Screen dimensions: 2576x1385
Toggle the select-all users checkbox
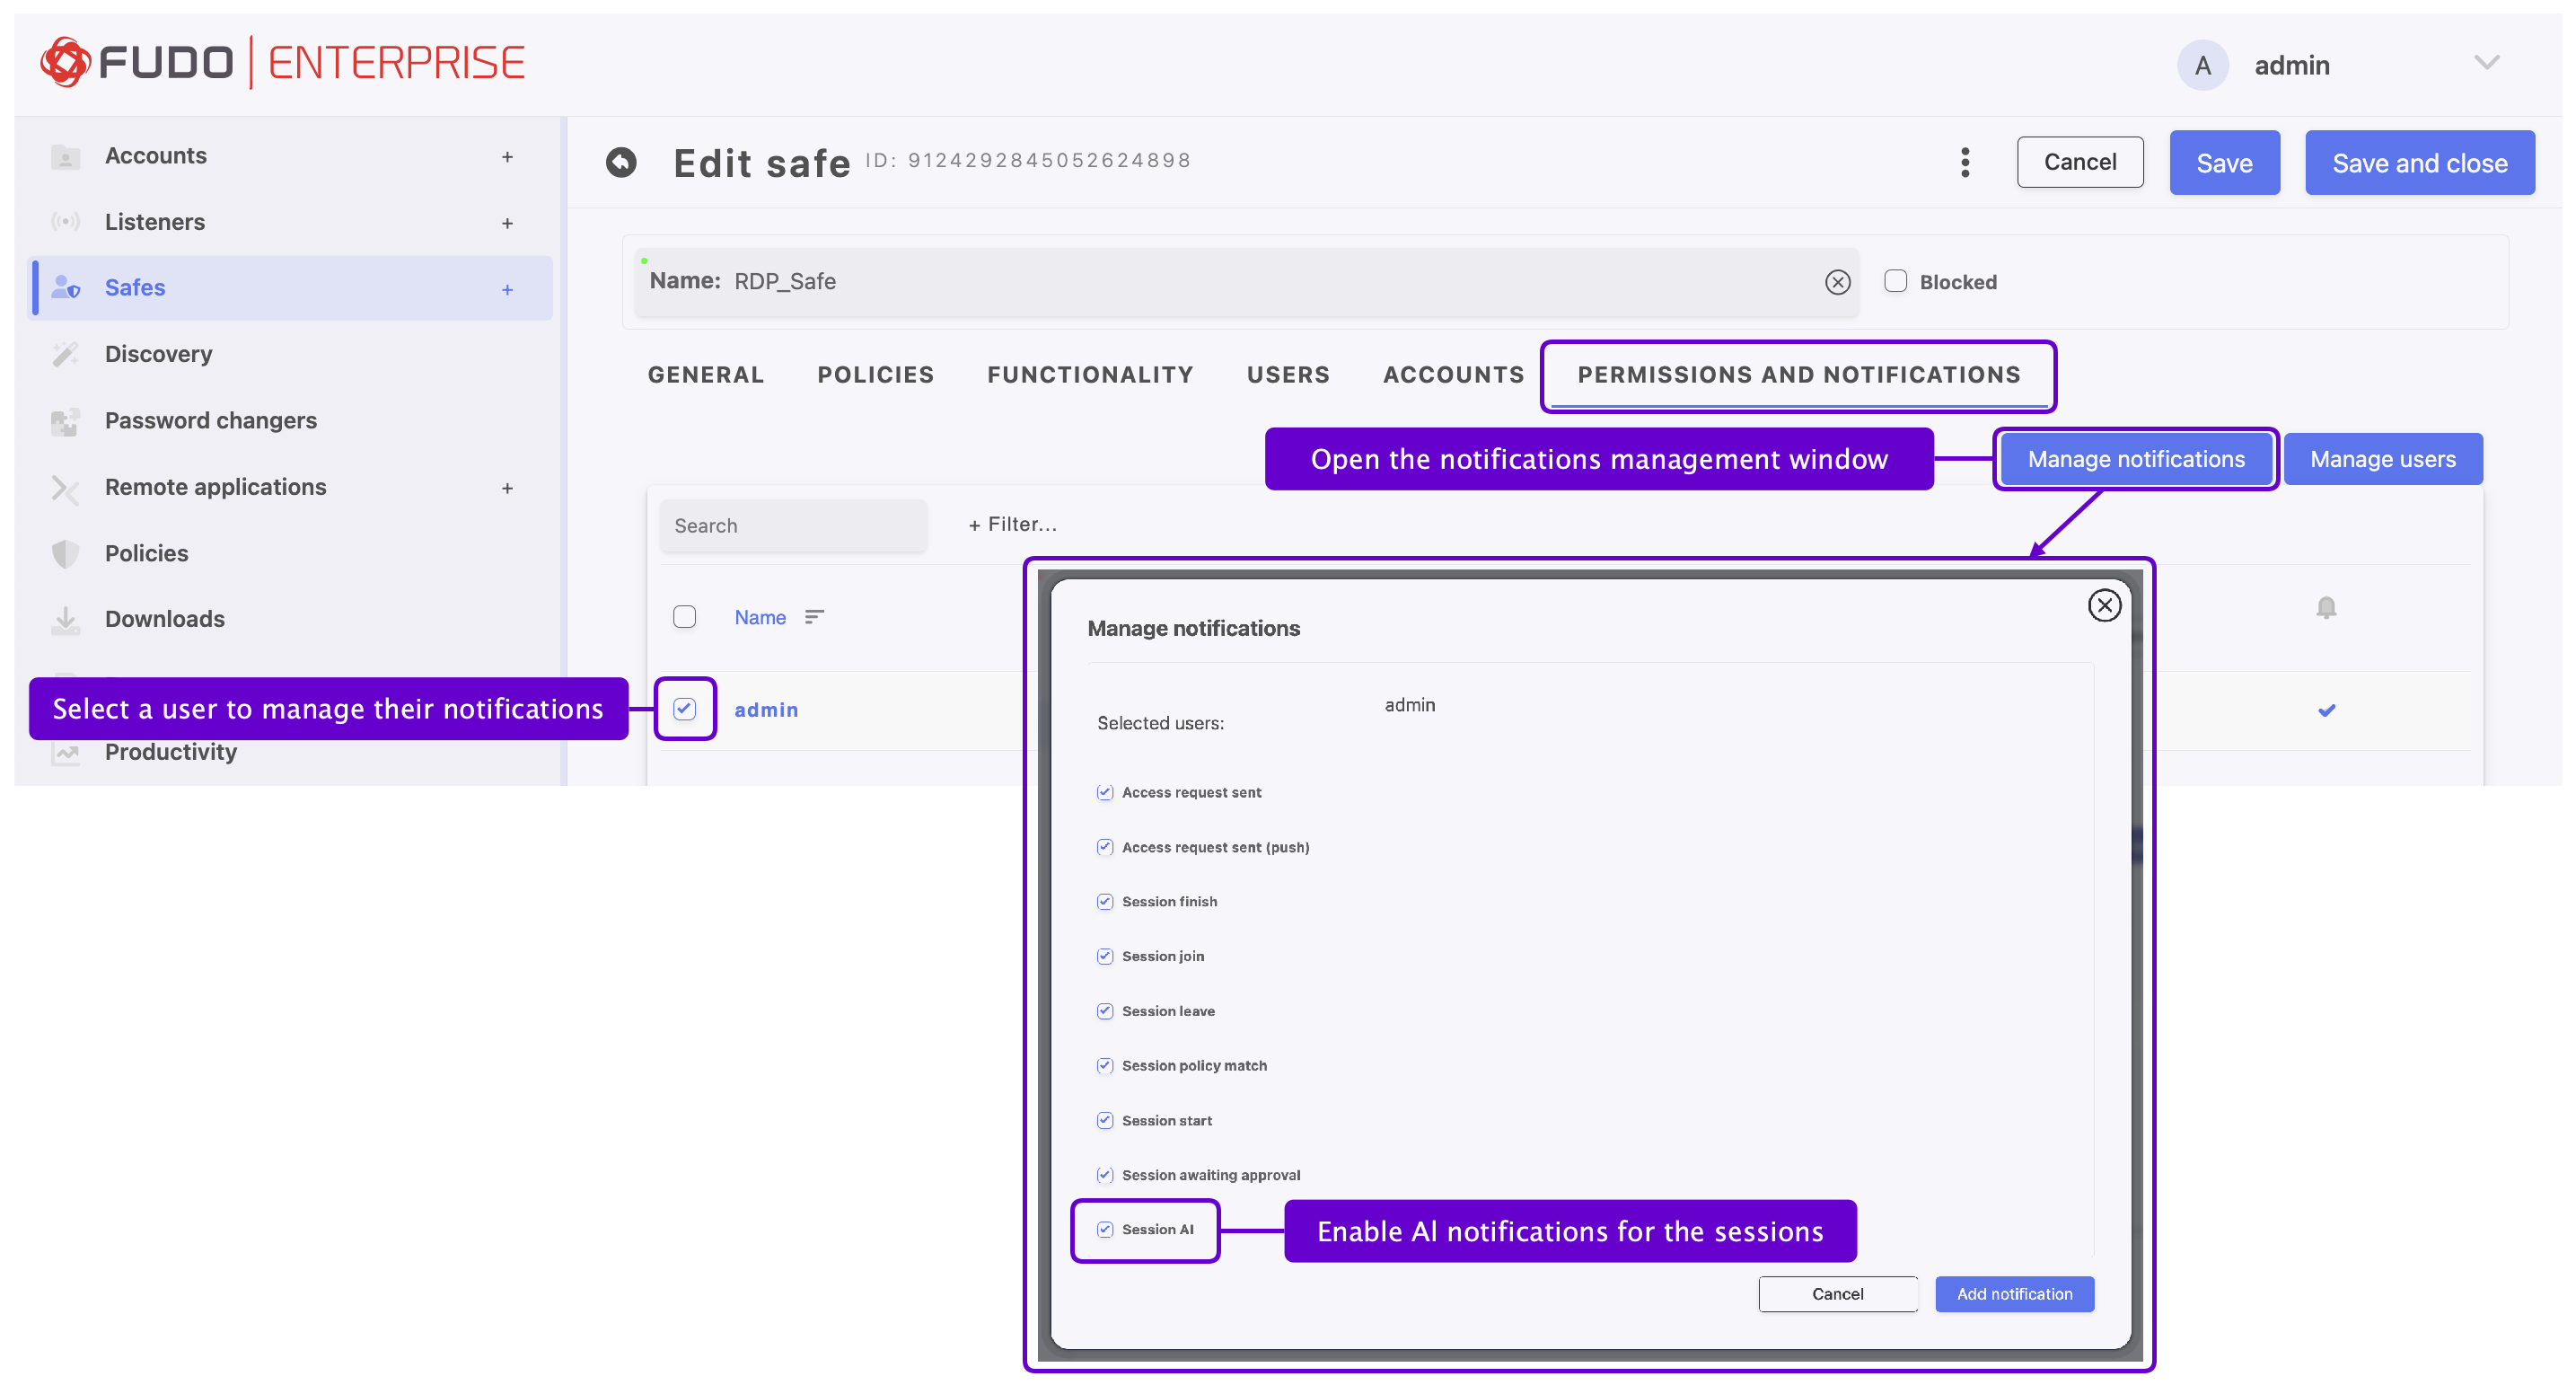[684, 617]
